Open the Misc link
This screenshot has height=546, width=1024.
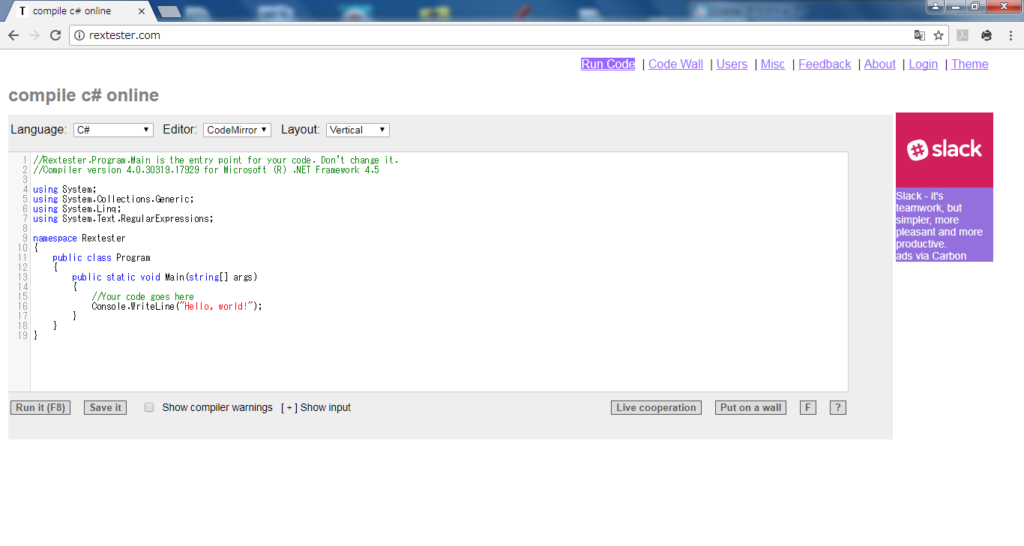click(x=773, y=64)
